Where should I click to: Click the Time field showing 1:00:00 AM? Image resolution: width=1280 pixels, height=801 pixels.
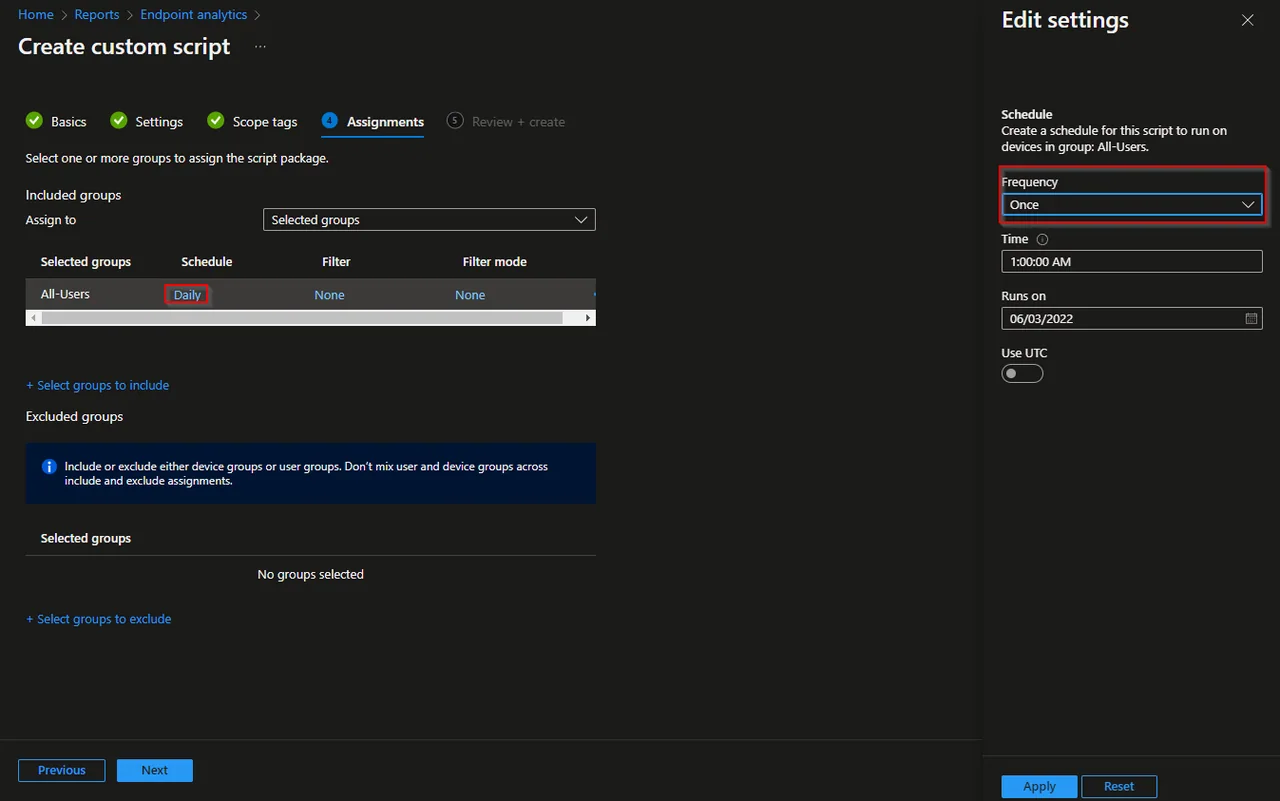[x=1132, y=262]
